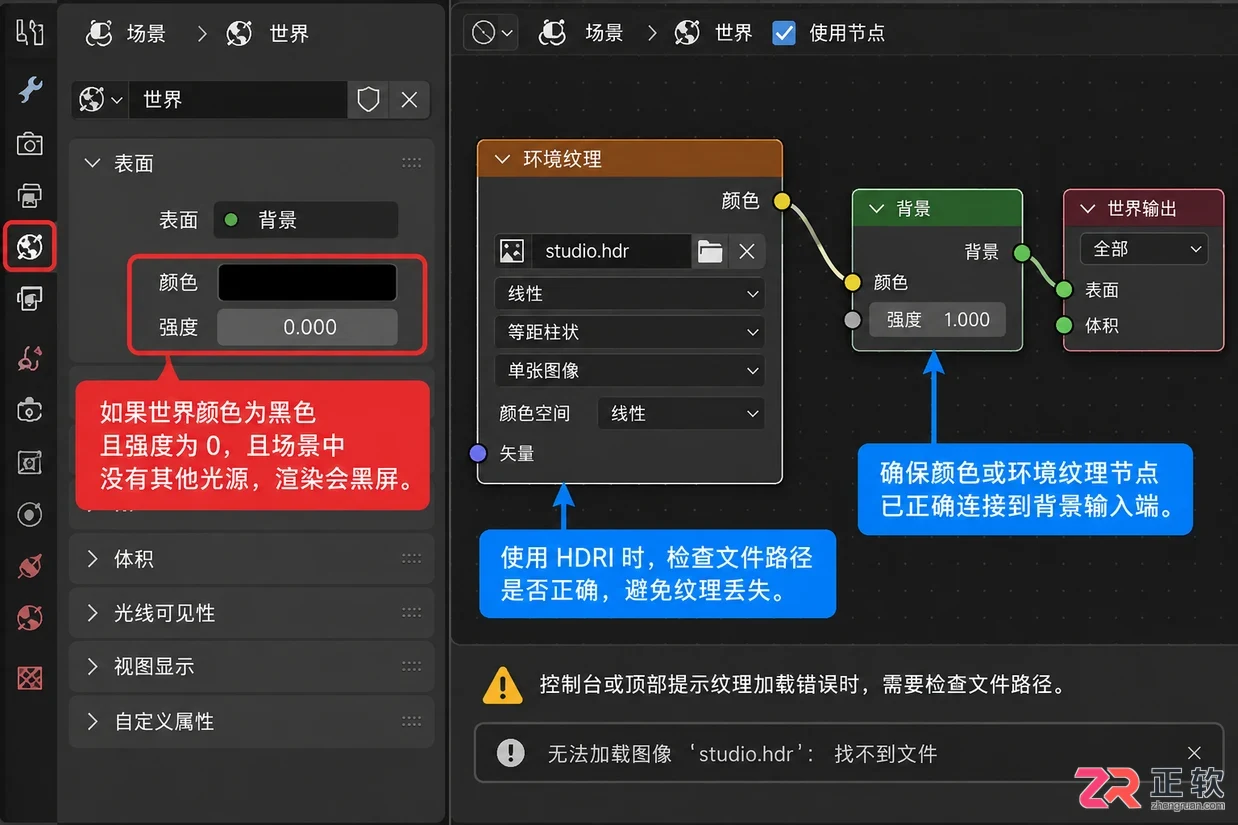This screenshot has width=1238, height=825.
Task: Click the studio.hdr image name field
Action: [609, 251]
